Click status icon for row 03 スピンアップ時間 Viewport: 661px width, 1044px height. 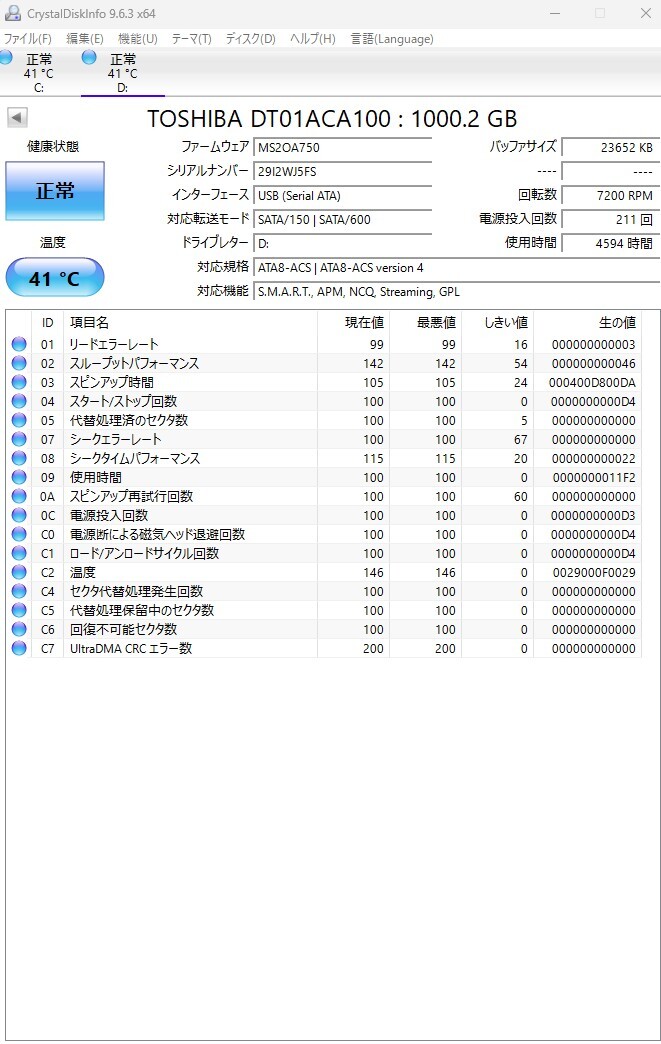[19, 382]
